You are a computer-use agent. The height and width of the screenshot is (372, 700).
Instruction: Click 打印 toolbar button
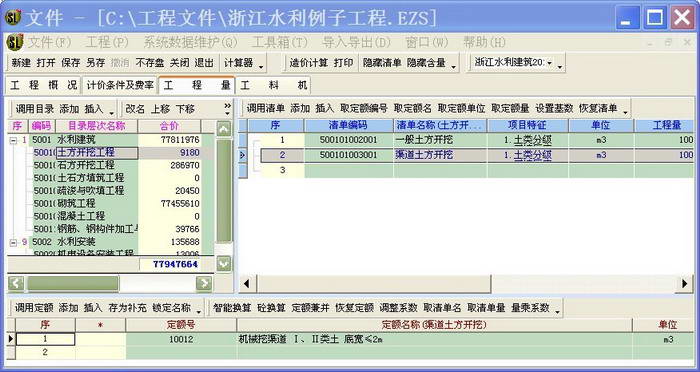[343, 63]
